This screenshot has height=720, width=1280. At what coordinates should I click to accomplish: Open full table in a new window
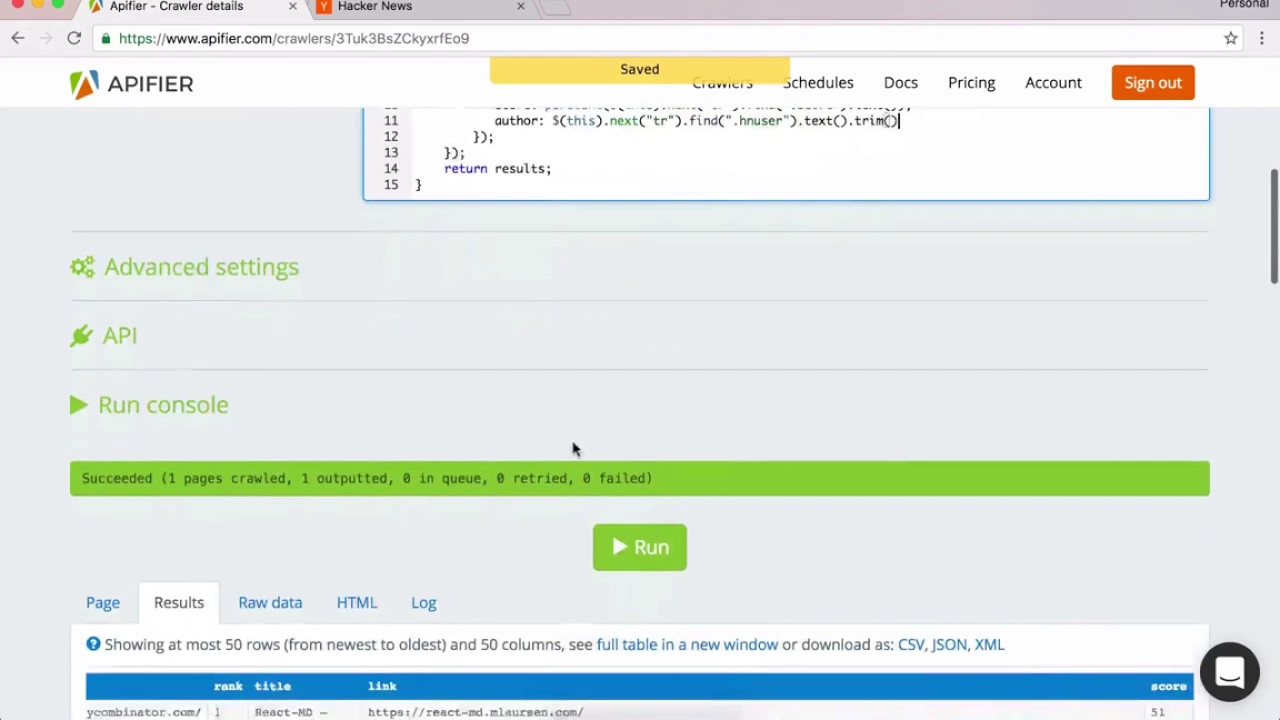coord(687,644)
